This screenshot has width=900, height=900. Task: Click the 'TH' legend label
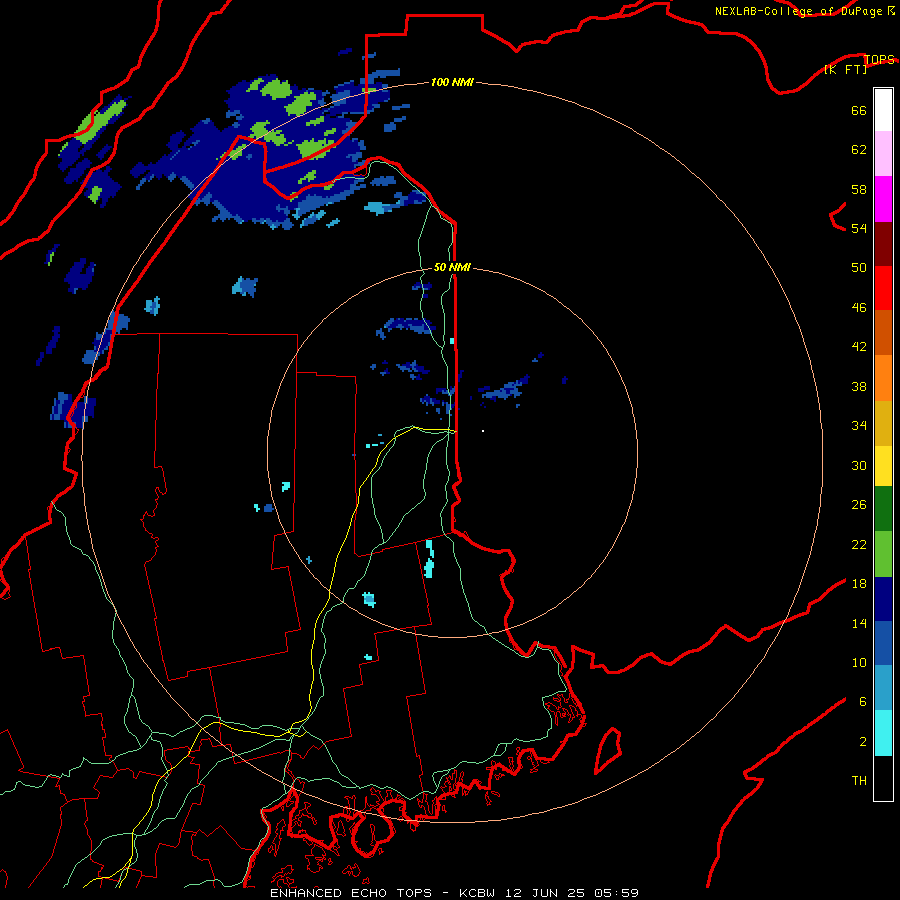[x=859, y=781]
